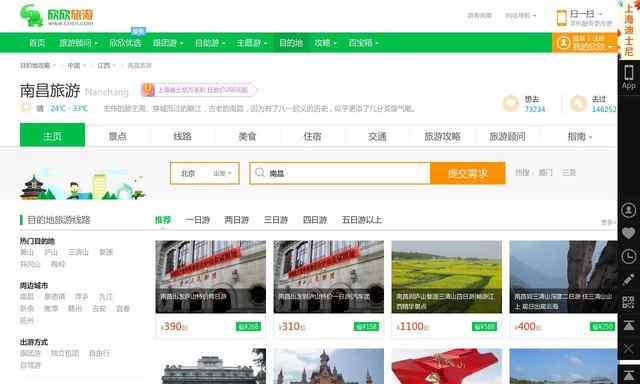Screen dimensions: 640x384
Task: Open the 北京 departure city dropdown
Action: [205, 173]
